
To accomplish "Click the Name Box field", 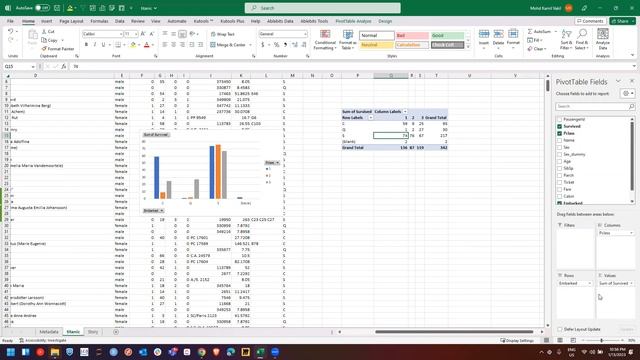I will [17, 66].
